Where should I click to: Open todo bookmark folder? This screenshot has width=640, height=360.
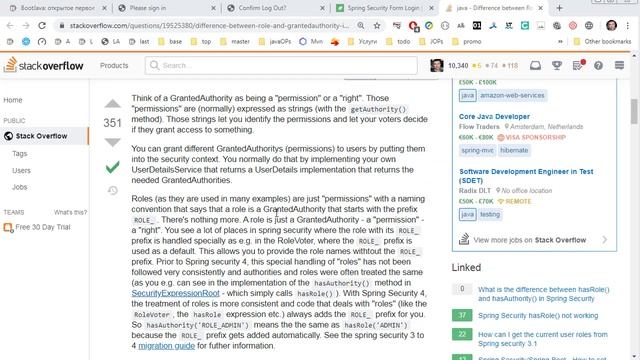(x=398, y=42)
